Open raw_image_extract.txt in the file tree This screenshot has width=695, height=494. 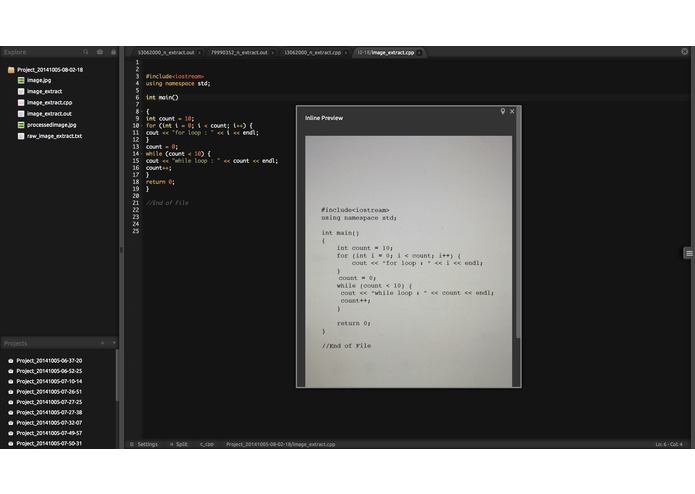(x=55, y=136)
